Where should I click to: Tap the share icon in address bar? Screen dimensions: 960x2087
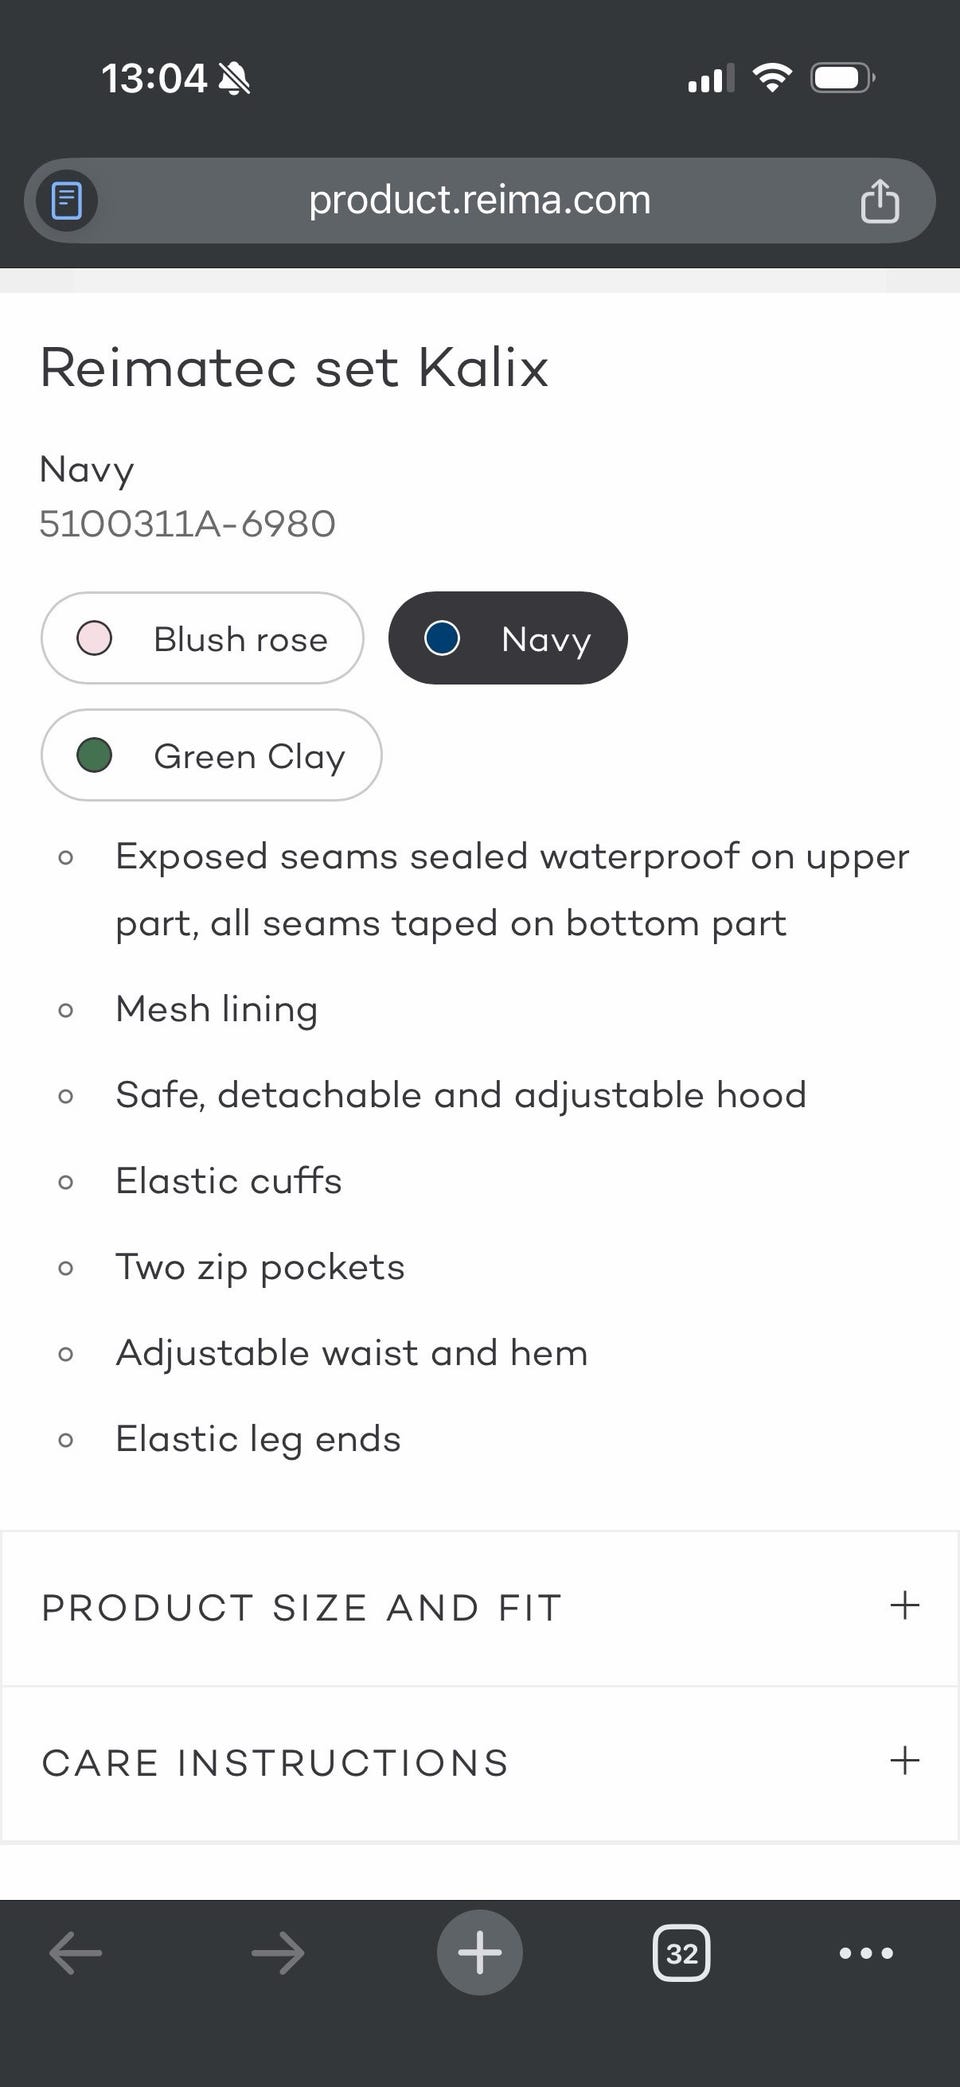pos(879,200)
